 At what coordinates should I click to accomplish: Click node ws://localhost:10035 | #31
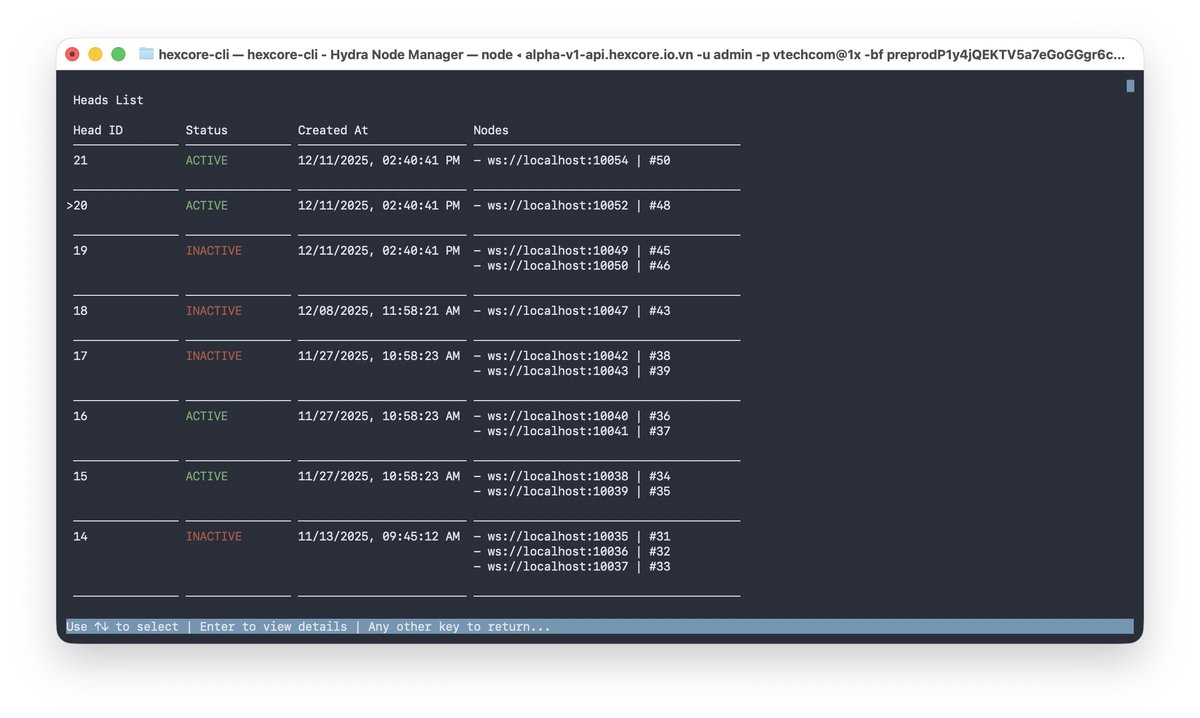coord(572,537)
